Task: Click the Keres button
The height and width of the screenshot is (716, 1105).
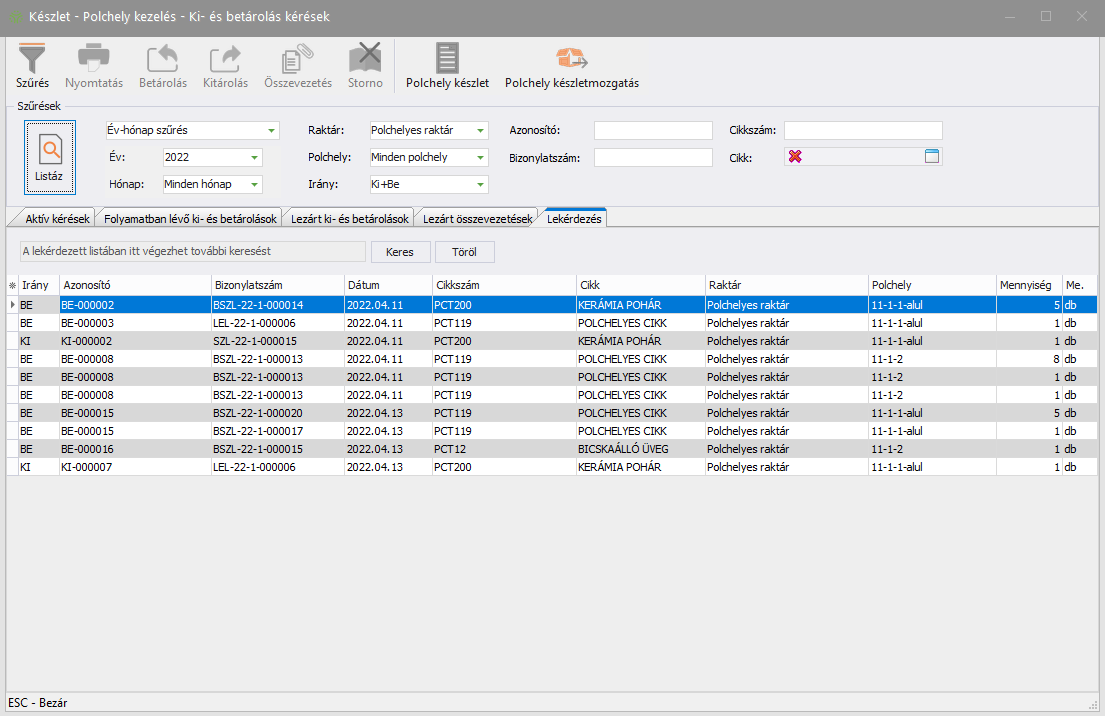Action: [400, 252]
